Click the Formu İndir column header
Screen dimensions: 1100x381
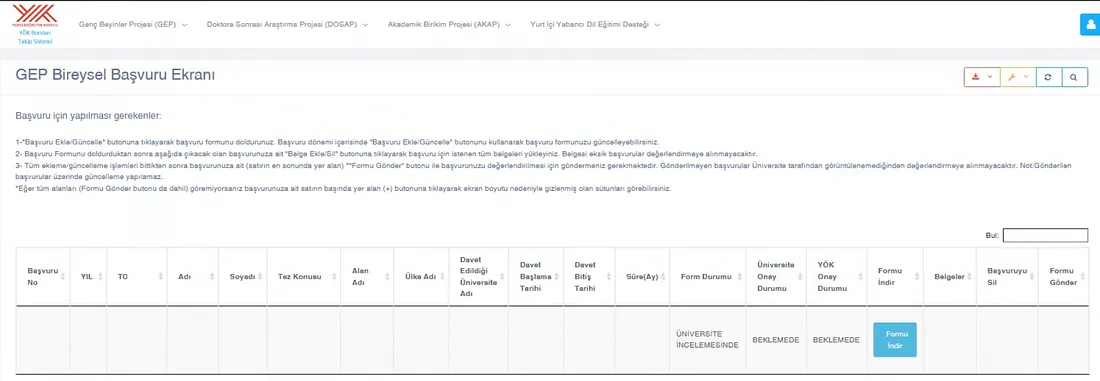tap(895, 276)
